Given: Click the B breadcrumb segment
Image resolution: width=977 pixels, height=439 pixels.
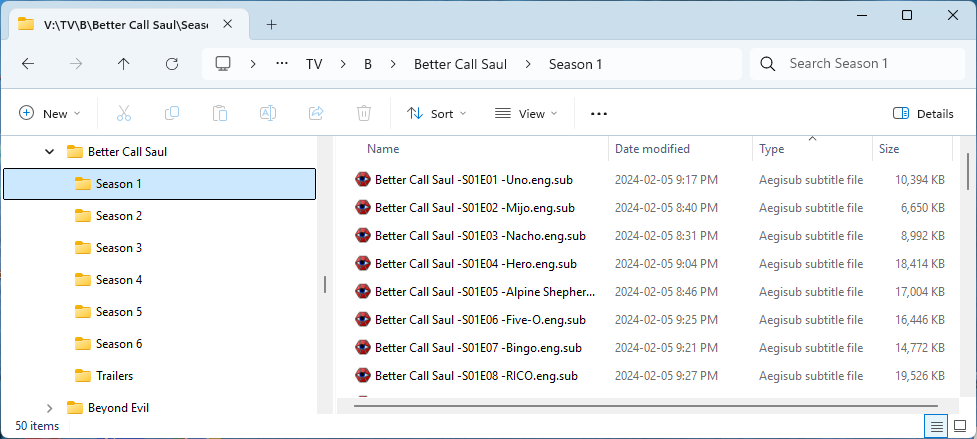Looking at the screenshot, I should (368, 64).
